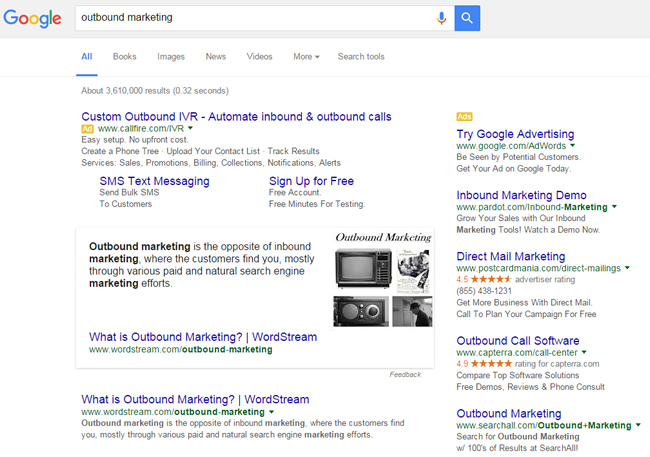The height and width of the screenshot is (457, 650).
Task: Open the Sign Up for Free sitelink
Action: coord(311,181)
